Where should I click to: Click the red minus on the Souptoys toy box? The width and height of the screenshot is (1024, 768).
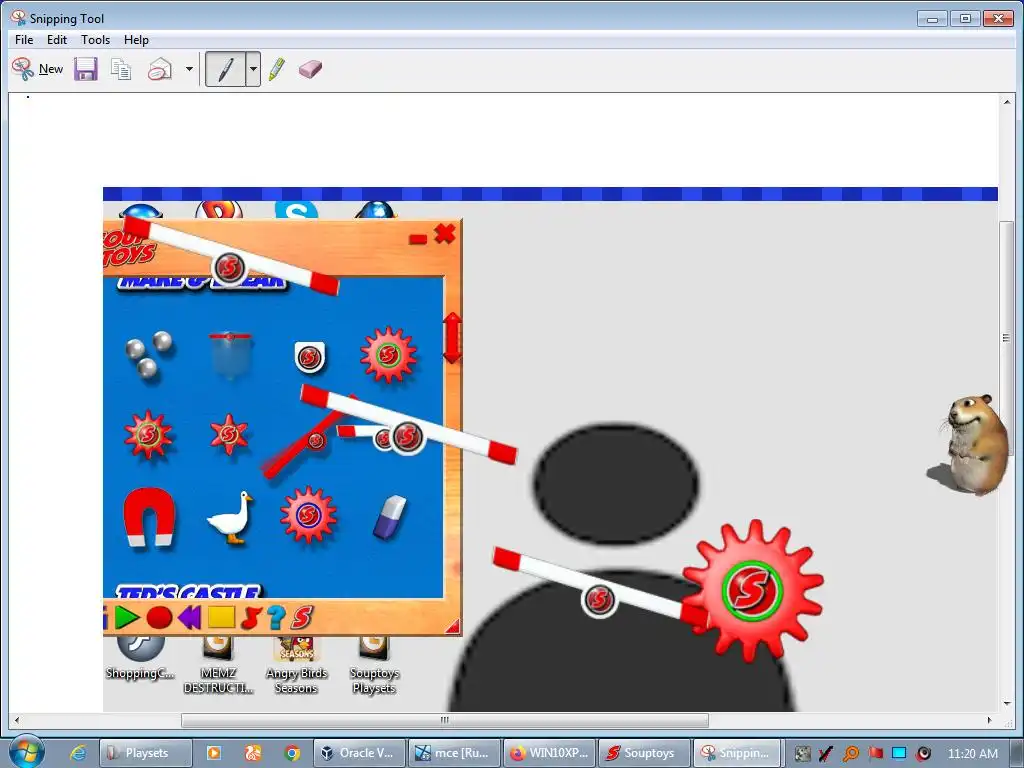coord(418,239)
